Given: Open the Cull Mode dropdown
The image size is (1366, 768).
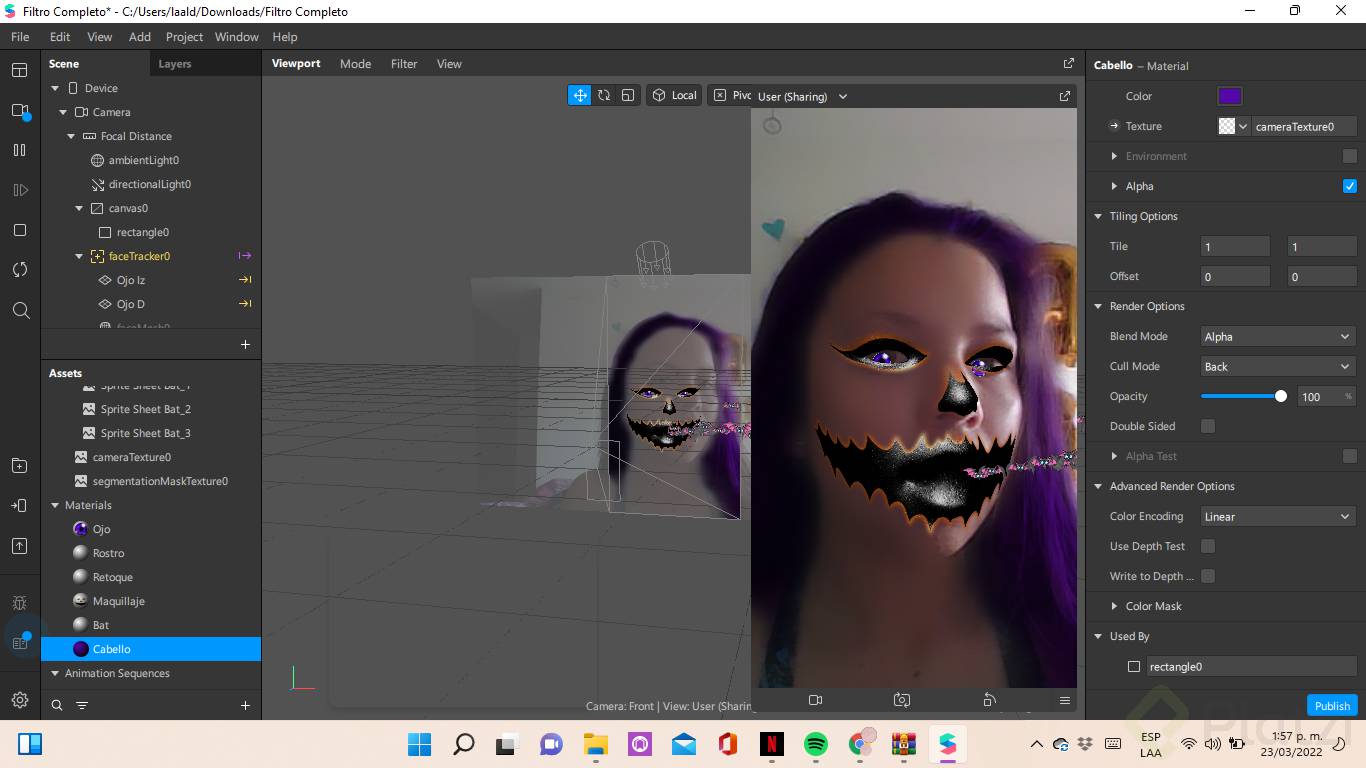Looking at the screenshot, I should pyautogui.click(x=1278, y=366).
